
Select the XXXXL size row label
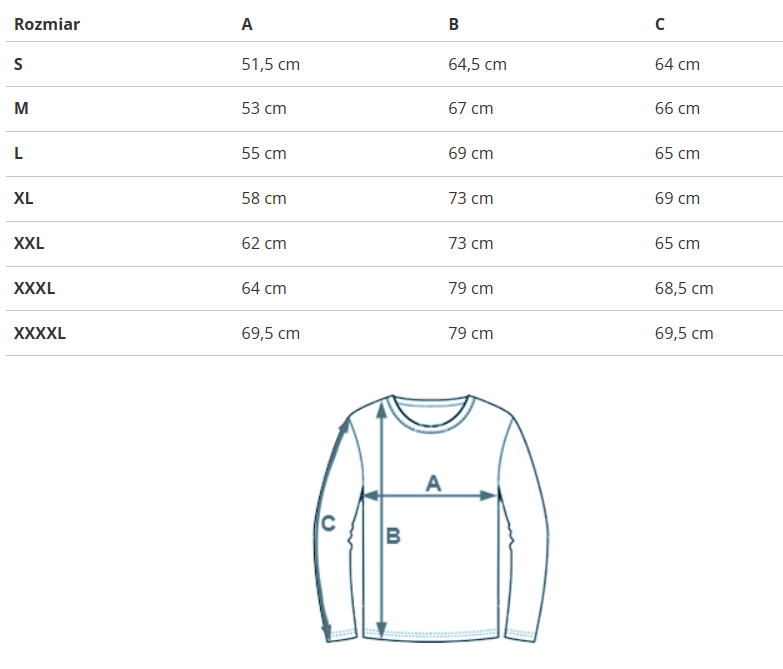(40, 333)
